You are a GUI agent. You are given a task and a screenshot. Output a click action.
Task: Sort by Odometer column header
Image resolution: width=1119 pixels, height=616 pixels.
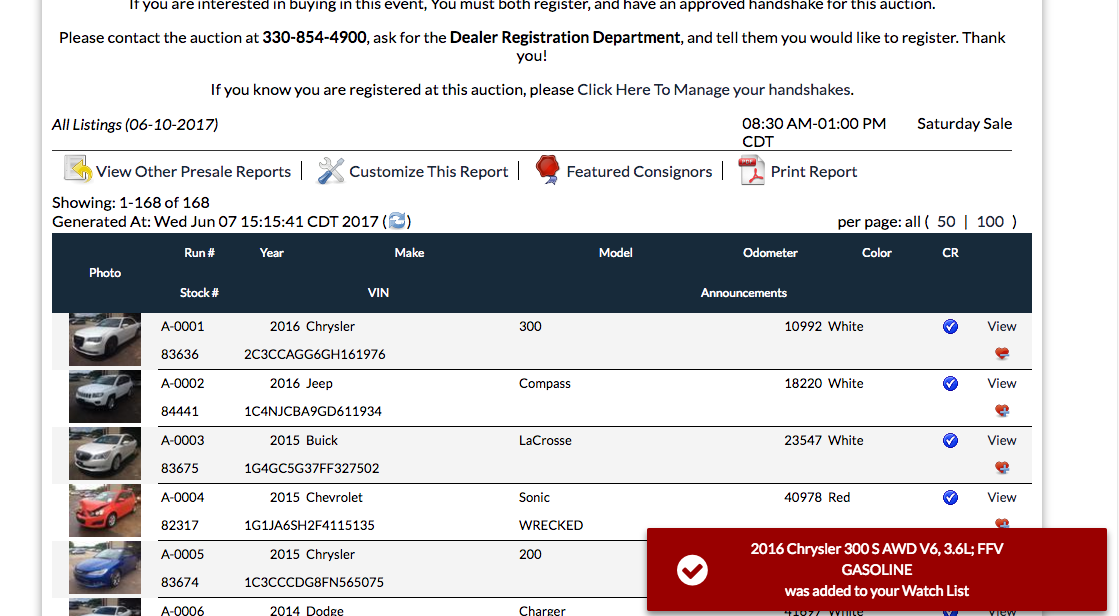coord(770,253)
